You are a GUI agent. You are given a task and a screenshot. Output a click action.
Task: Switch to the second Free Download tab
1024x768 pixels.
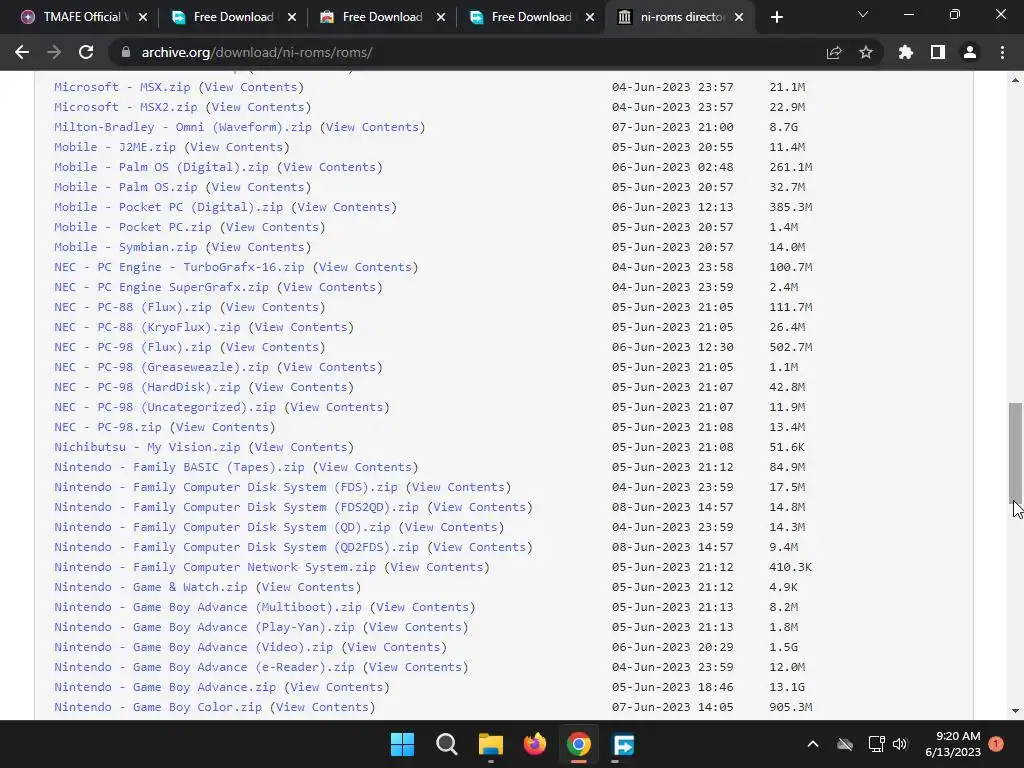(x=382, y=17)
